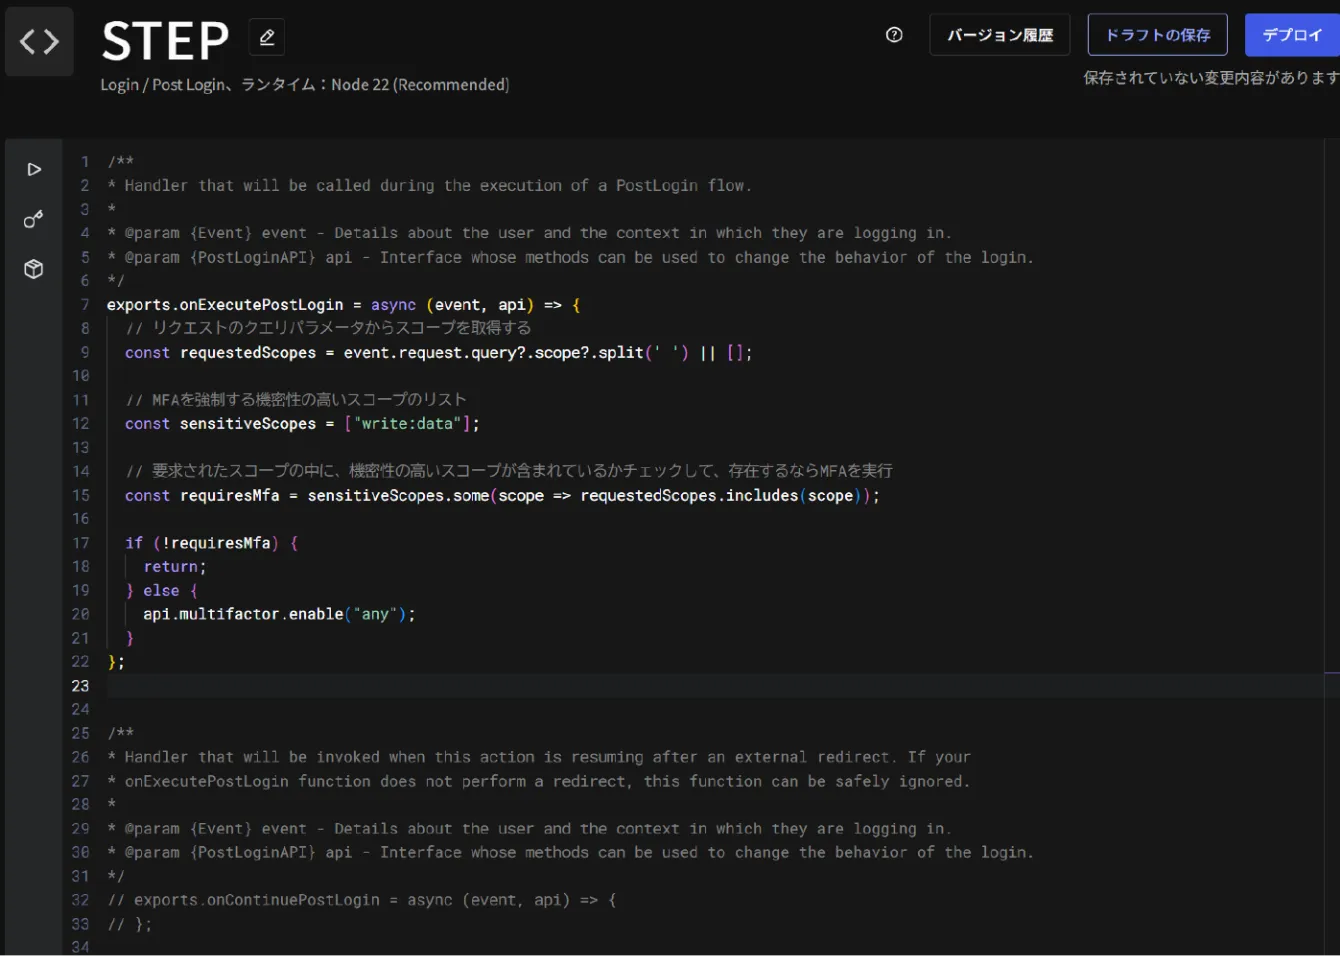
Task: Click line number 17 in the gutter
Action: [x=81, y=543]
